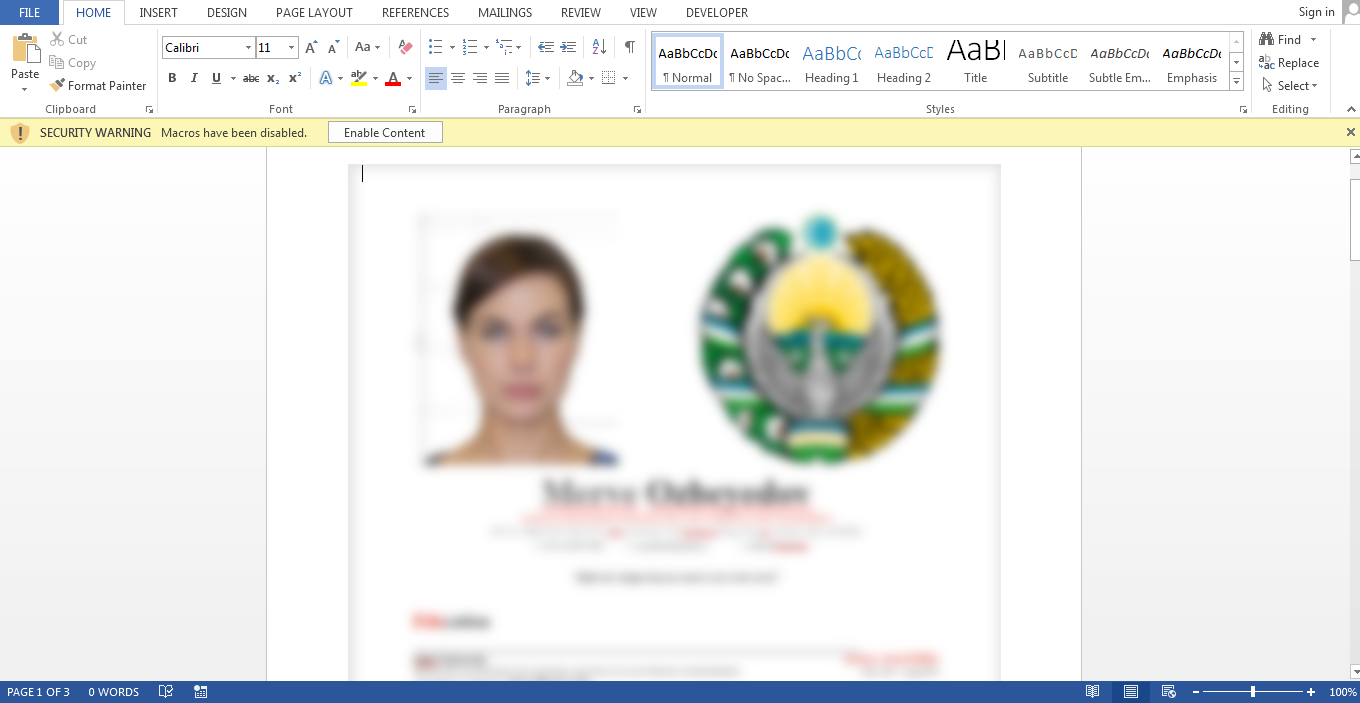Apply strikethrough formatting
The height and width of the screenshot is (703, 1360).
pyautogui.click(x=251, y=78)
